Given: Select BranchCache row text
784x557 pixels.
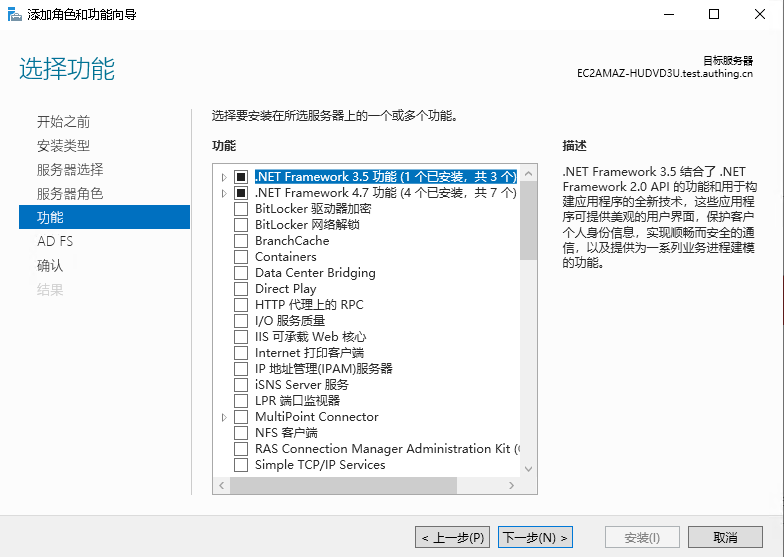Looking at the screenshot, I should [x=292, y=241].
